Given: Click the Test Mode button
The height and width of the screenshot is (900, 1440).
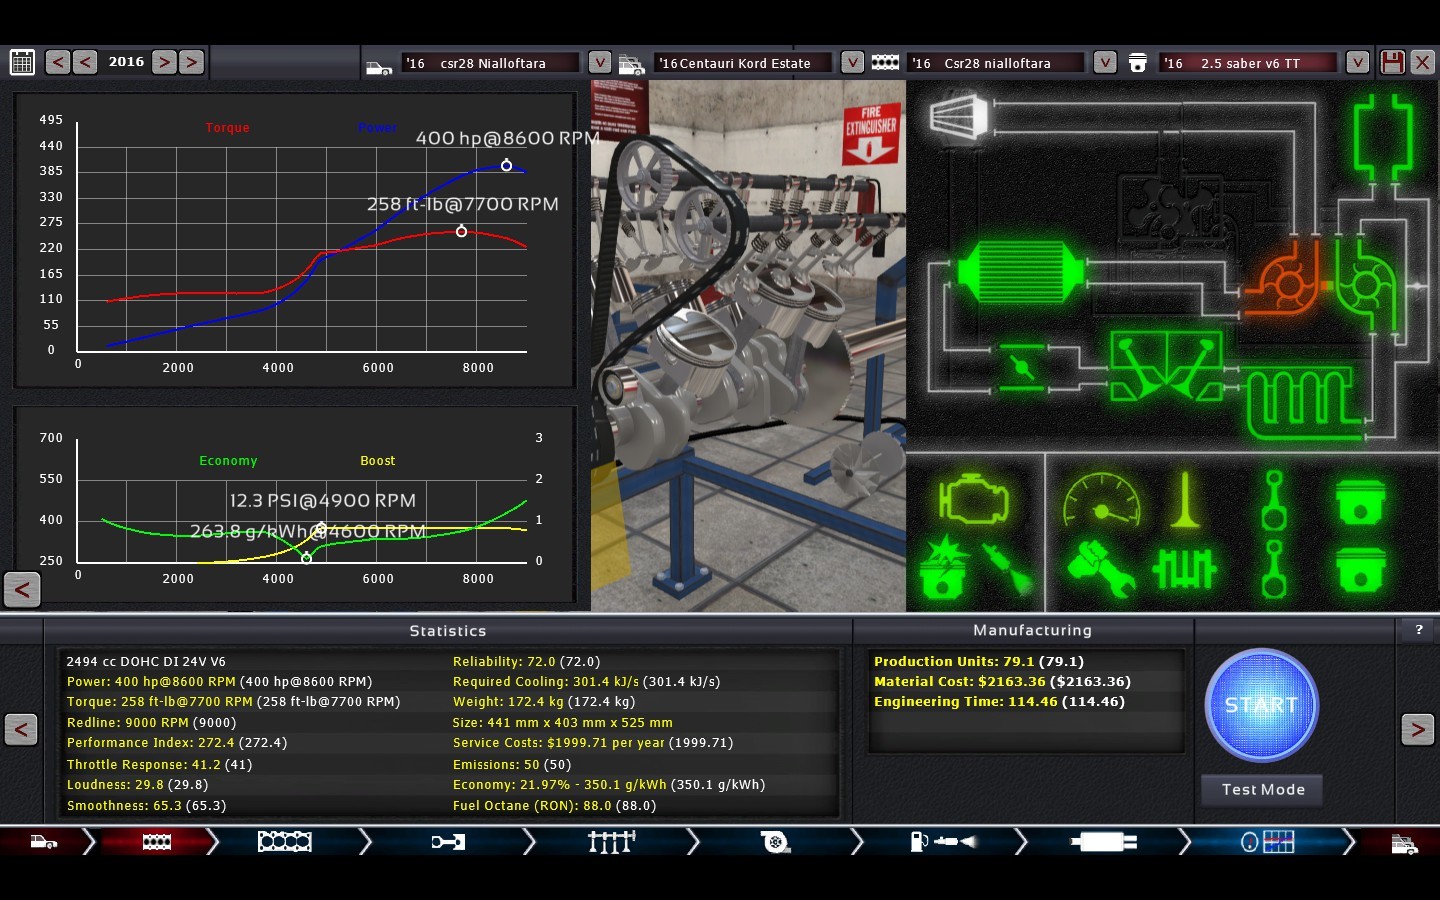Looking at the screenshot, I should [1262, 789].
